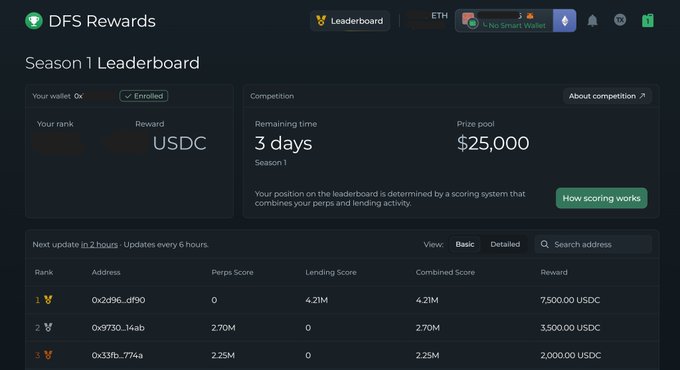
Task: Focus the Search address field
Action: tap(593, 244)
